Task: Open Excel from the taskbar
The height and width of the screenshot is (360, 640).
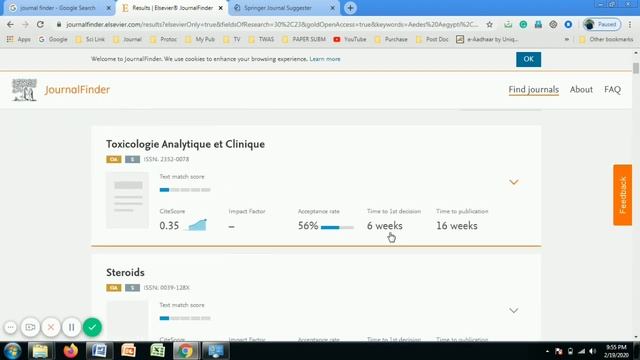Action: click(158, 351)
